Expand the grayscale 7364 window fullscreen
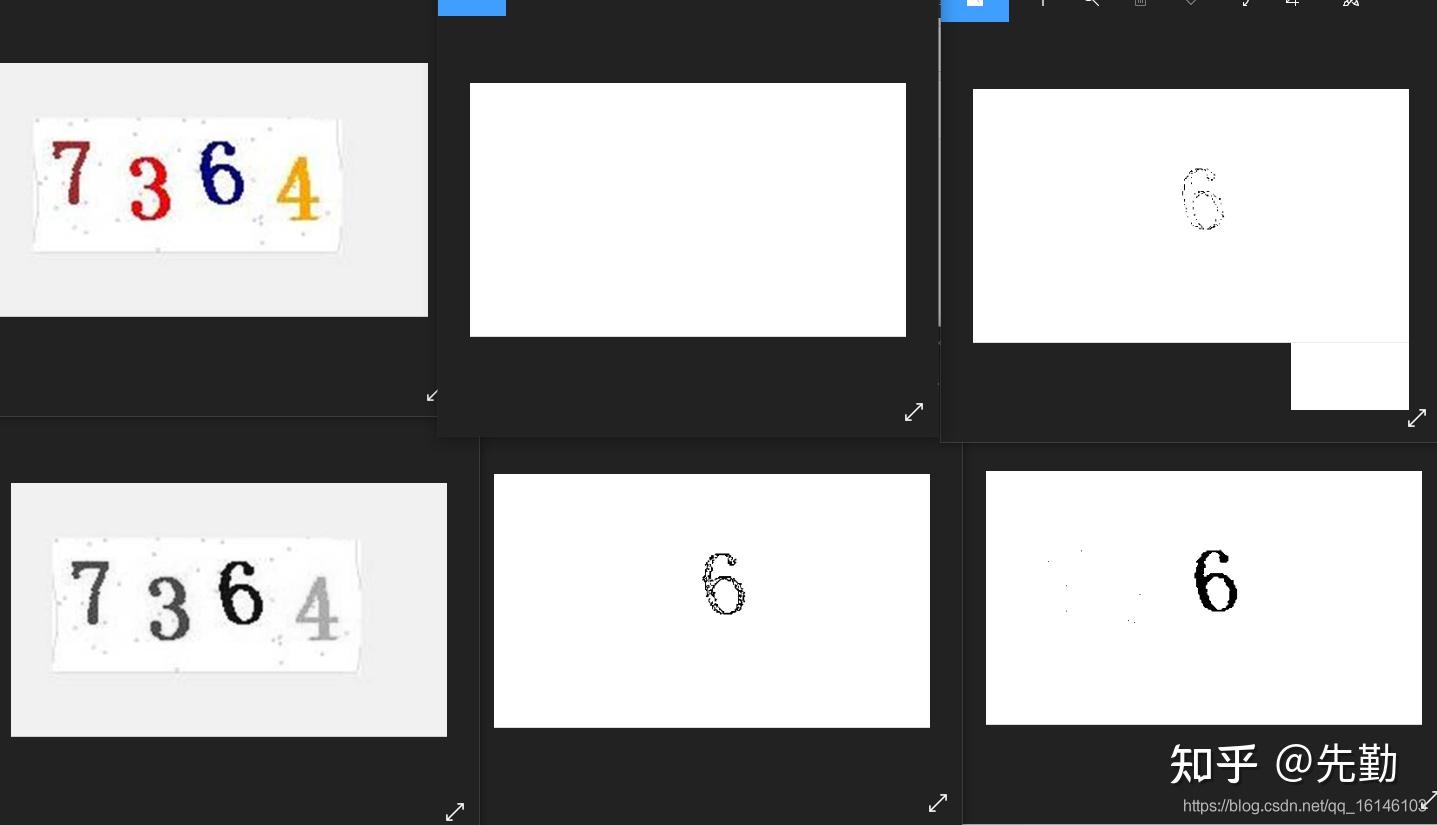The image size is (1437, 825). click(x=455, y=812)
